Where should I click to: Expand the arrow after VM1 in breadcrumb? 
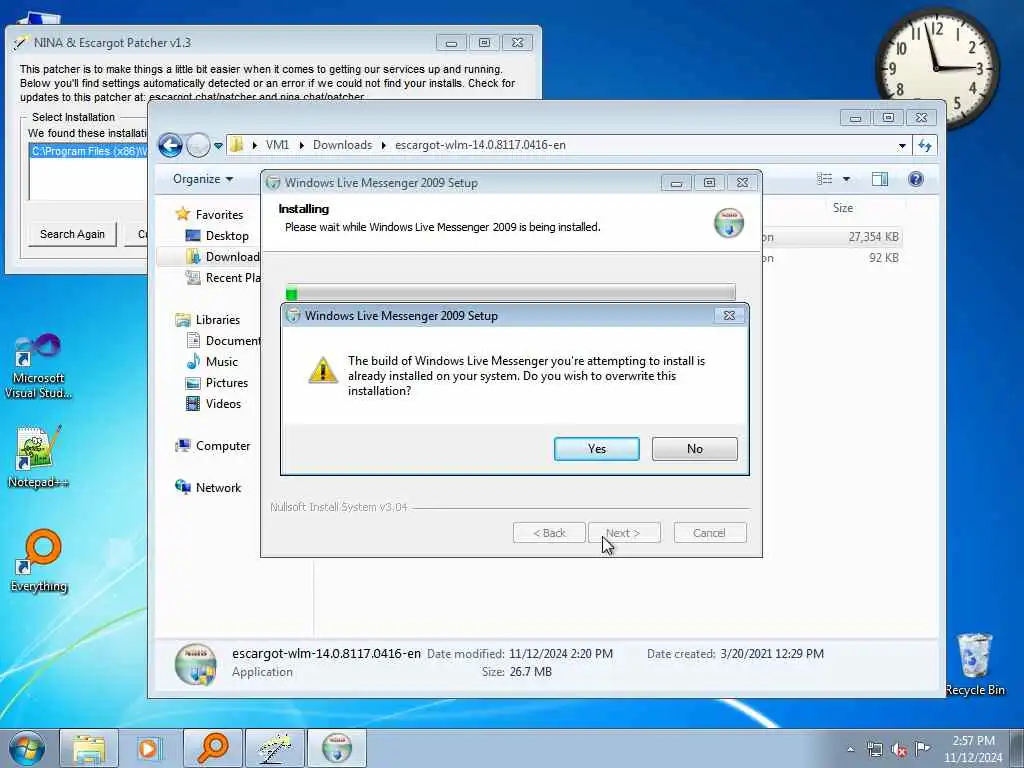(x=301, y=145)
